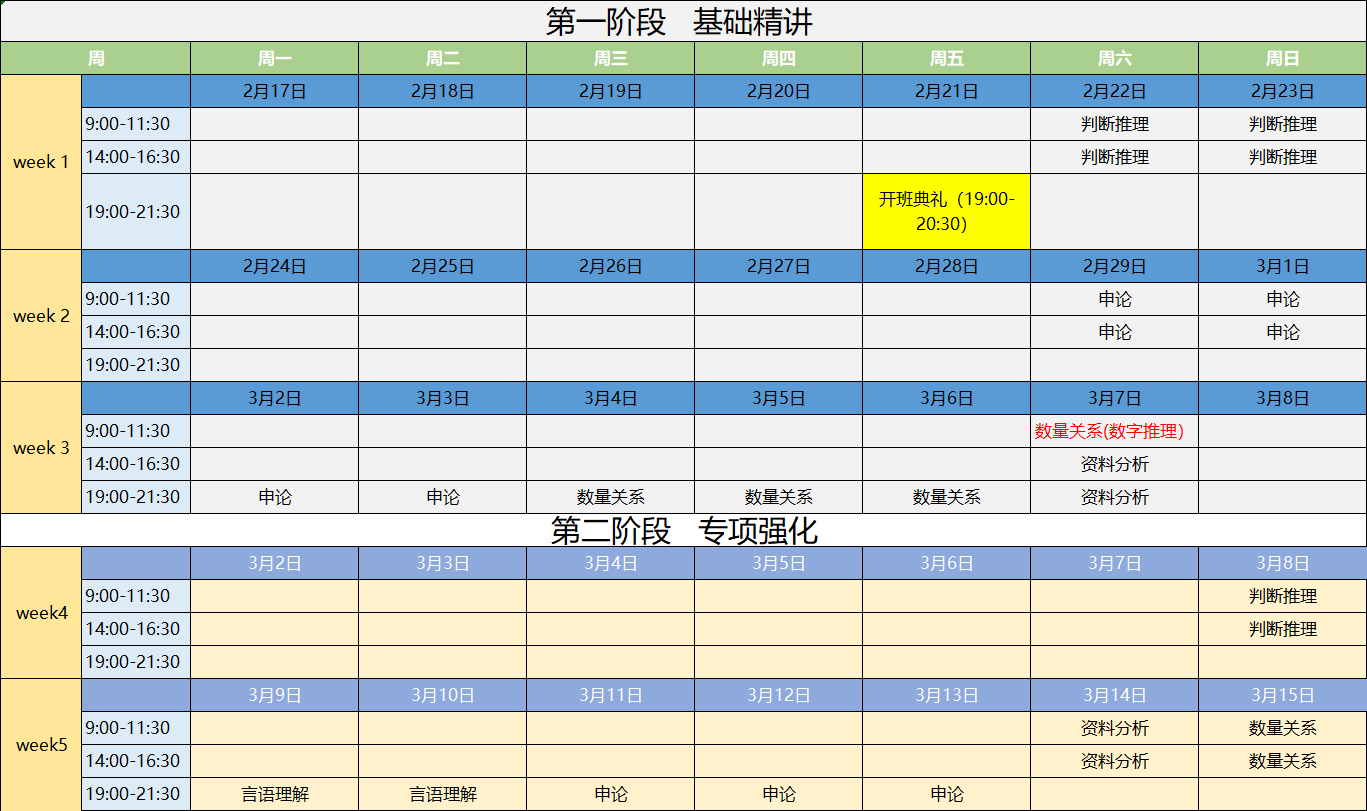
Task: Click the week 2 row label
Action: pos(41,316)
